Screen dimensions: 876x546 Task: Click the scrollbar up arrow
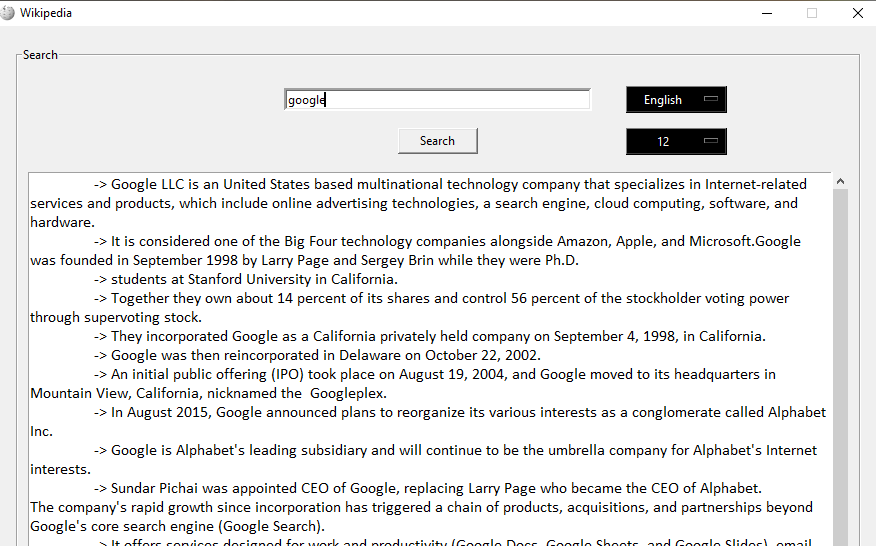[x=840, y=181]
